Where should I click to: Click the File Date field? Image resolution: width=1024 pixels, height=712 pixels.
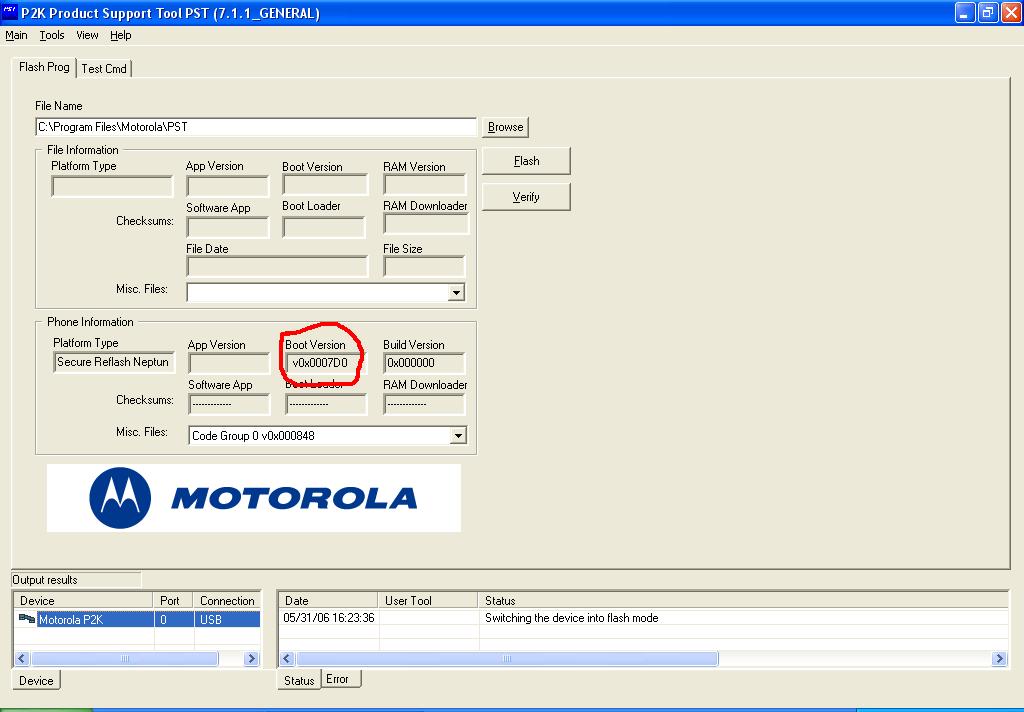pyautogui.click(x=278, y=267)
